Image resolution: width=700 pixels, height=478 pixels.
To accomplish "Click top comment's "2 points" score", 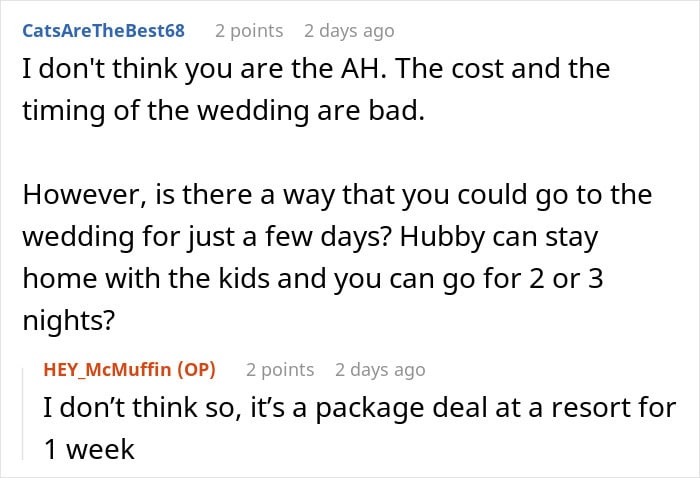I will pyautogui.click(x=249, y=31).
